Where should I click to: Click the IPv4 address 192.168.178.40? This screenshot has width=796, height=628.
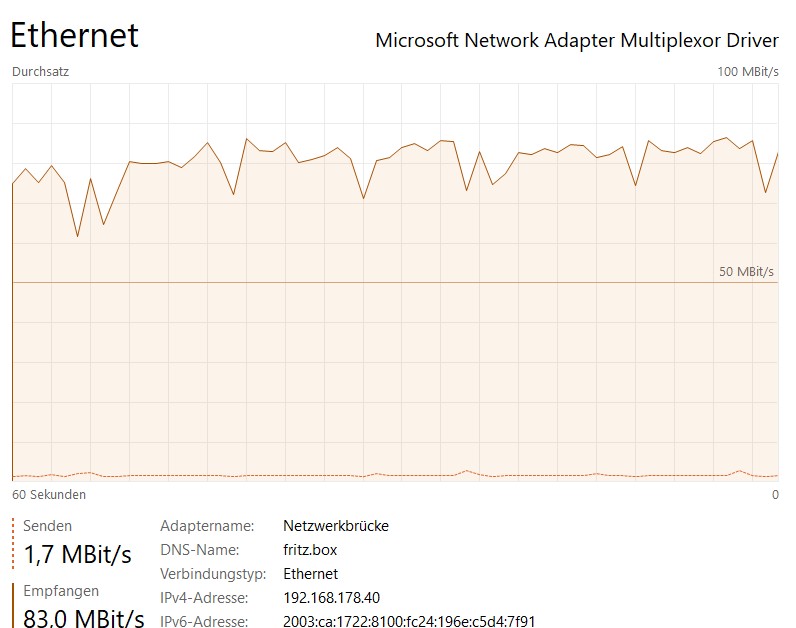331,598
